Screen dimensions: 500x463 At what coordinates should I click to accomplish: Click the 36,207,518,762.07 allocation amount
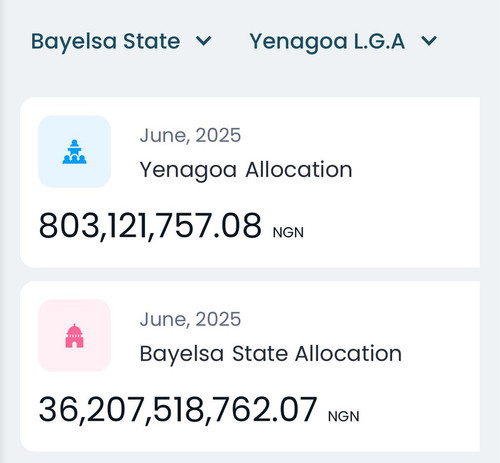pyautogui.click(x=178, y=410)
